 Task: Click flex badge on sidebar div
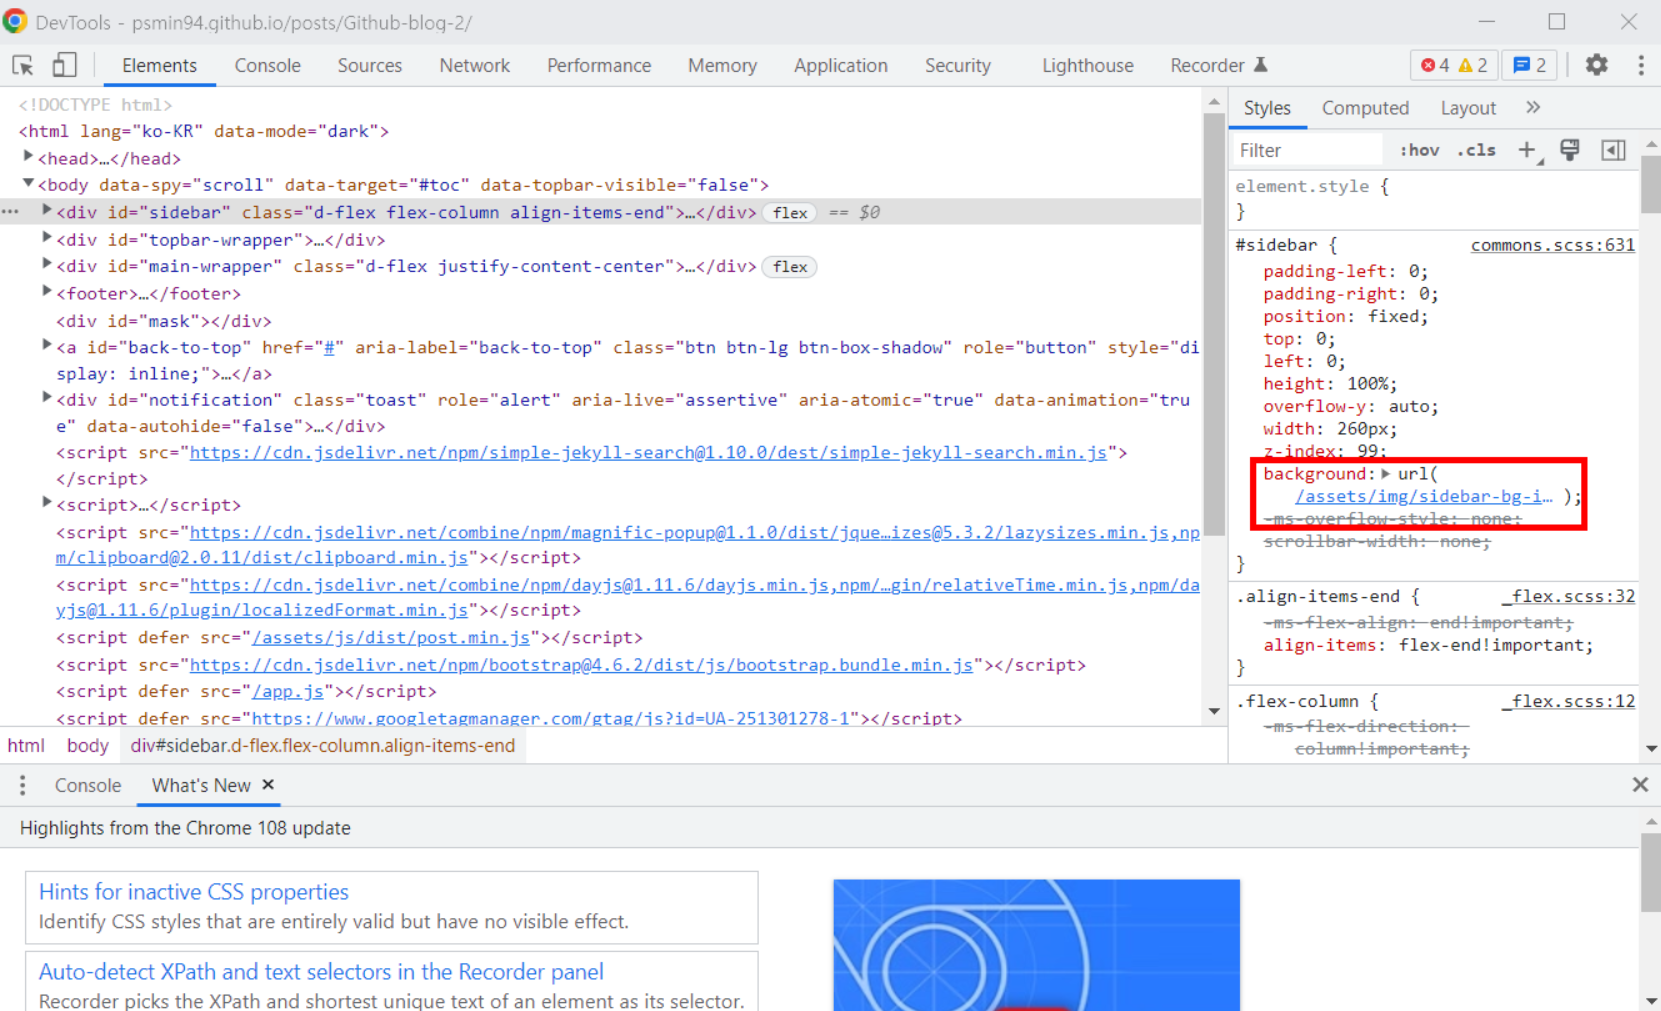790,213
